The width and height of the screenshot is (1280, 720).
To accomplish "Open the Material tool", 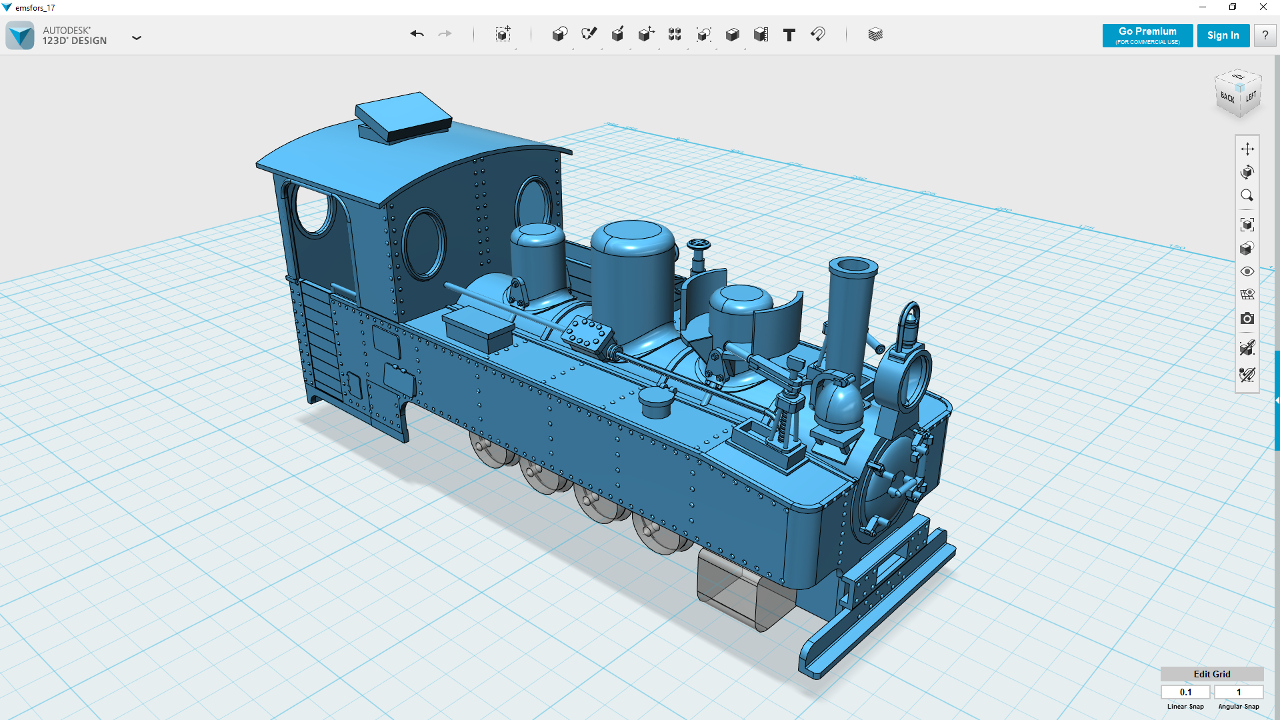I will [x=876, y=34].
